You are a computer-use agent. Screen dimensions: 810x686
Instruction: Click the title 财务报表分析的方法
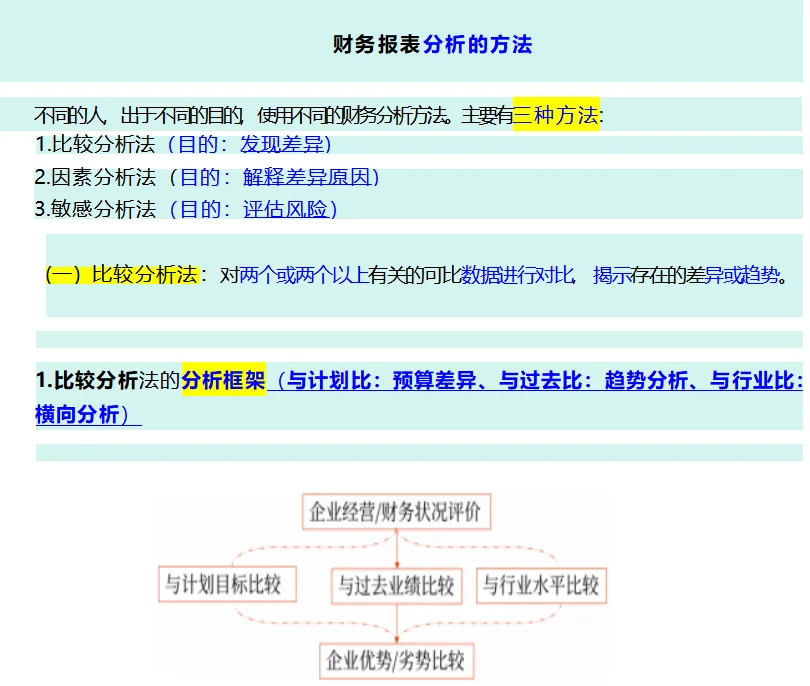[x=430, y=44]
